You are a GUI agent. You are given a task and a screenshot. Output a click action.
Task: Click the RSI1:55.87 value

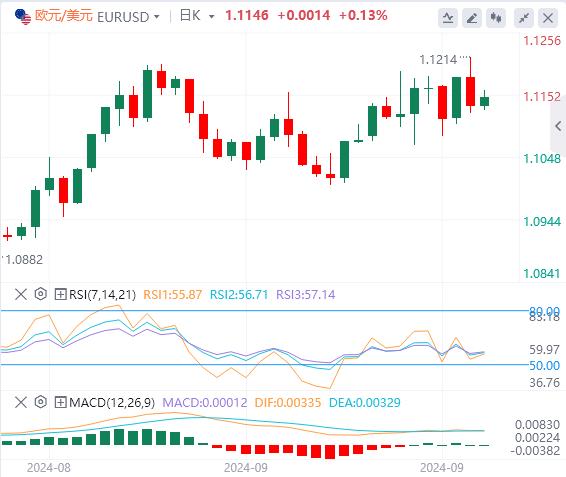coord(173,295)
